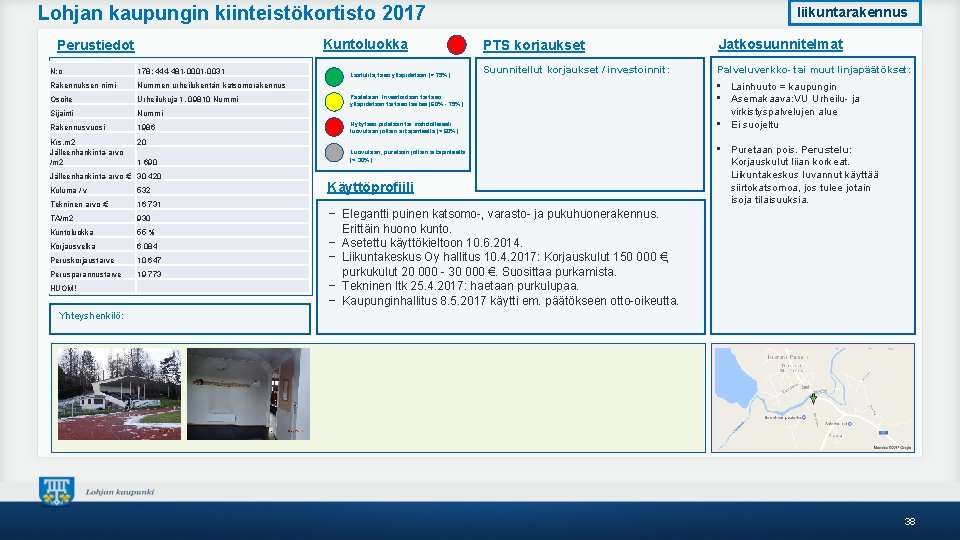The width and height of the screenshot is (960, 540).
Task: Click the red circle in the condition legend
Action: point(334,127)
